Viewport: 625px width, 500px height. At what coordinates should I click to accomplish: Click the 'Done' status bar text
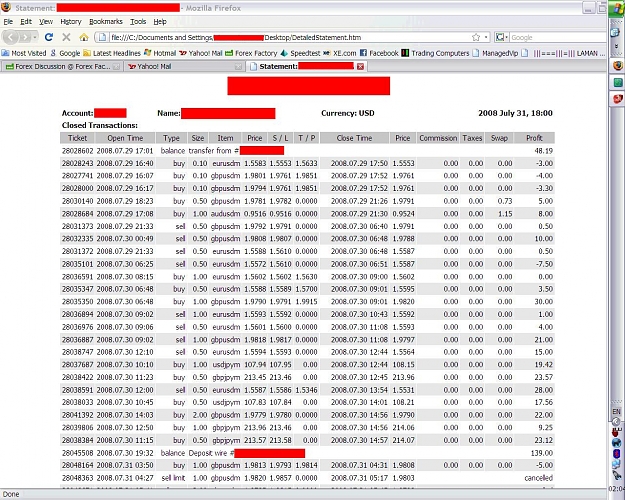[x=11, y=494]
